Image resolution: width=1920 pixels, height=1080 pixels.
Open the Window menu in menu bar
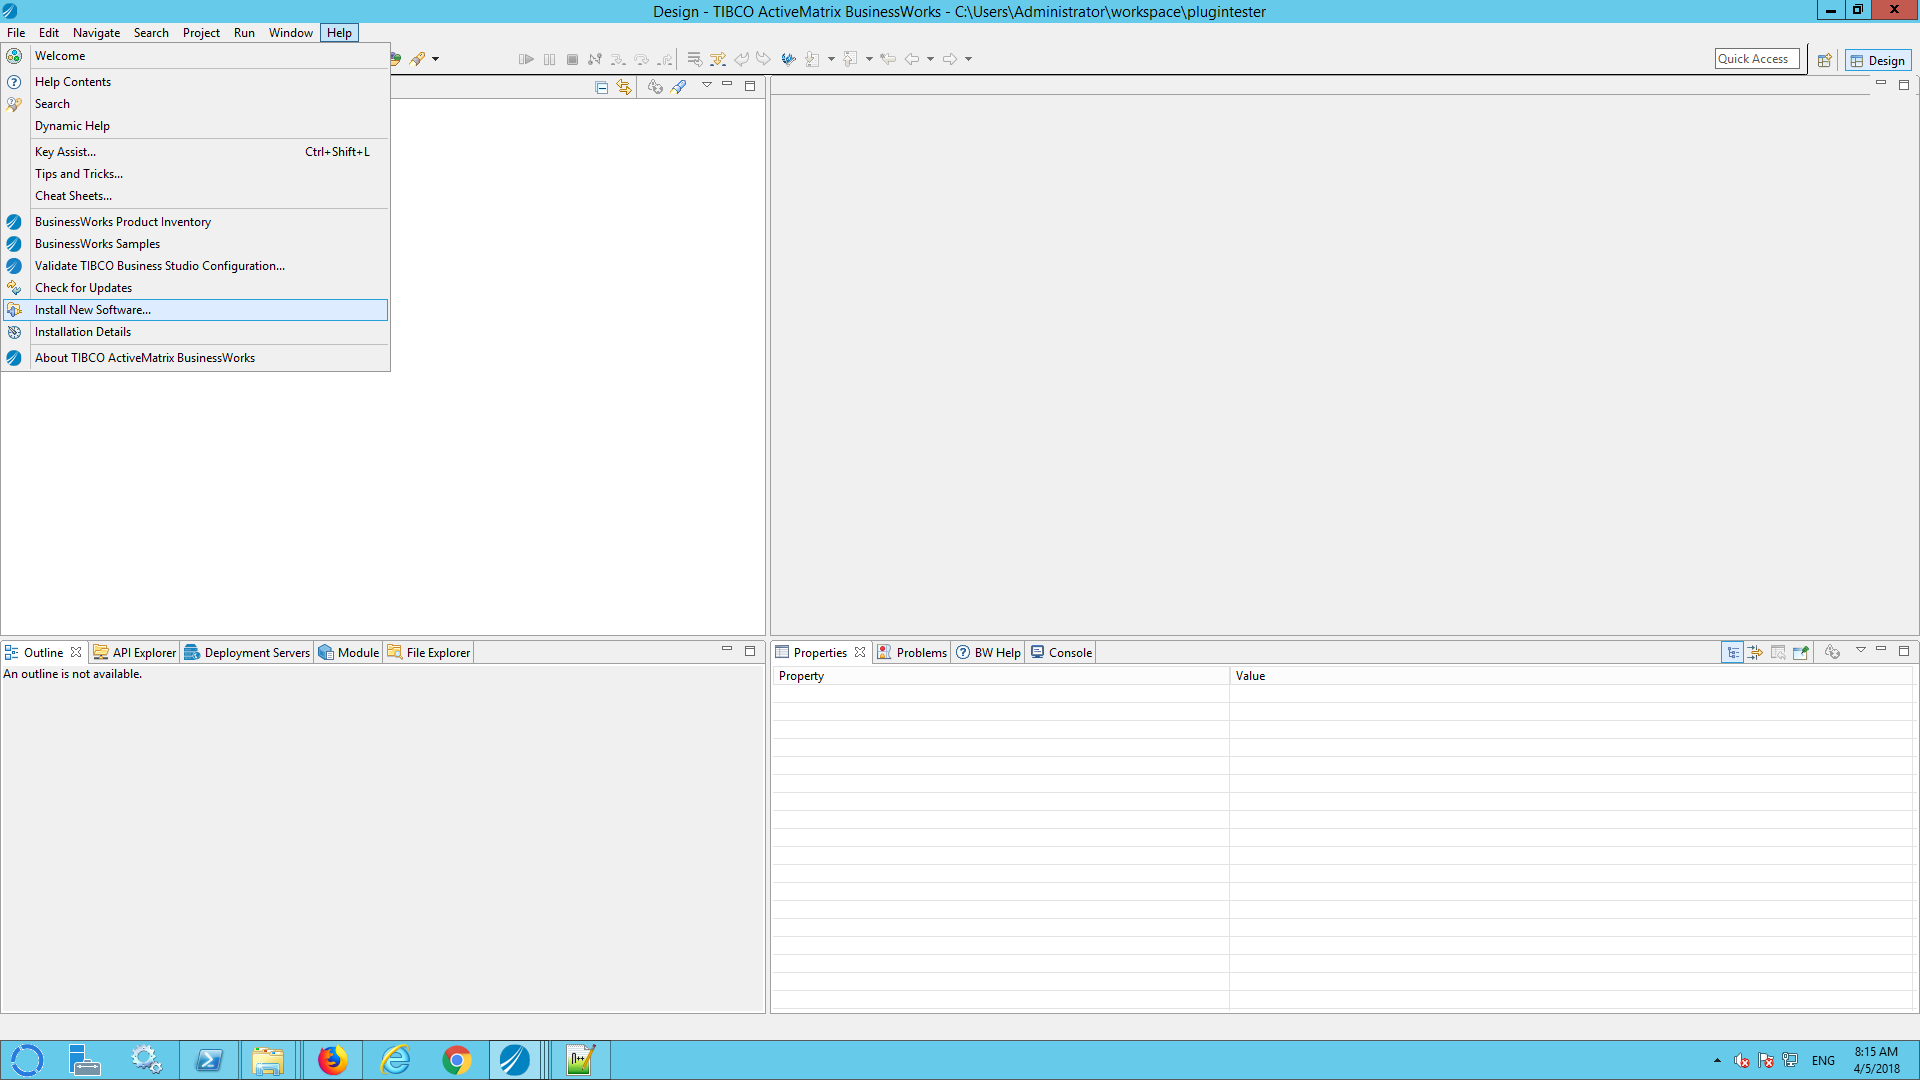click(x=290, y=33)
